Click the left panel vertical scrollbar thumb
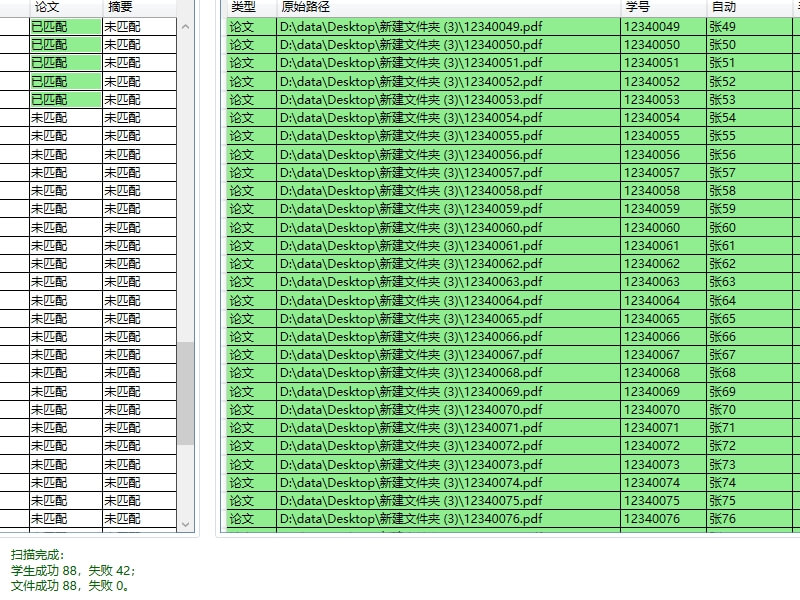Viewport: 800px width, 600px height. point(185,393)
